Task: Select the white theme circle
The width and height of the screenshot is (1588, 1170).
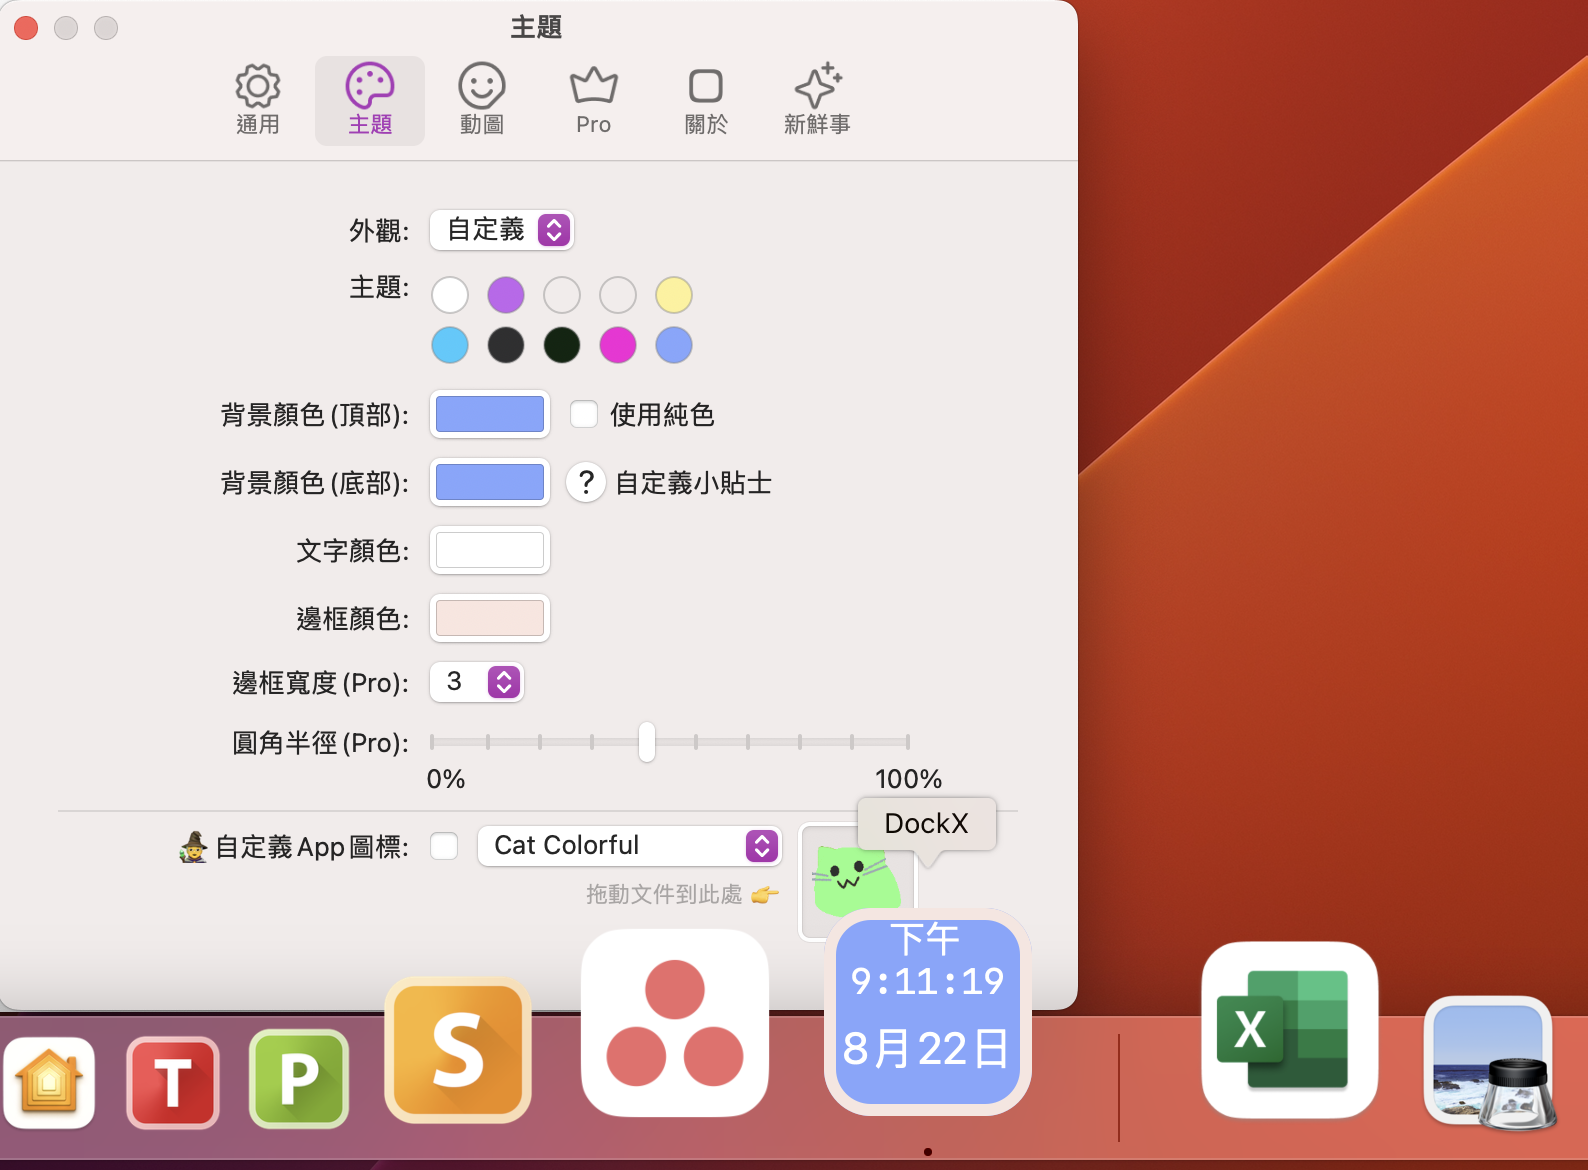Action: point(450,295)
